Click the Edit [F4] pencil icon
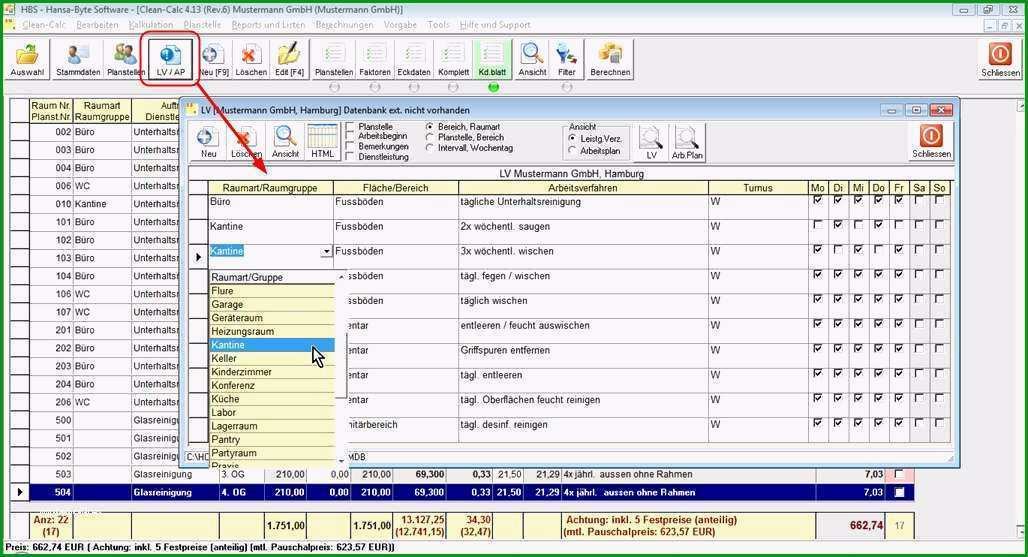 tap(288, 60)
